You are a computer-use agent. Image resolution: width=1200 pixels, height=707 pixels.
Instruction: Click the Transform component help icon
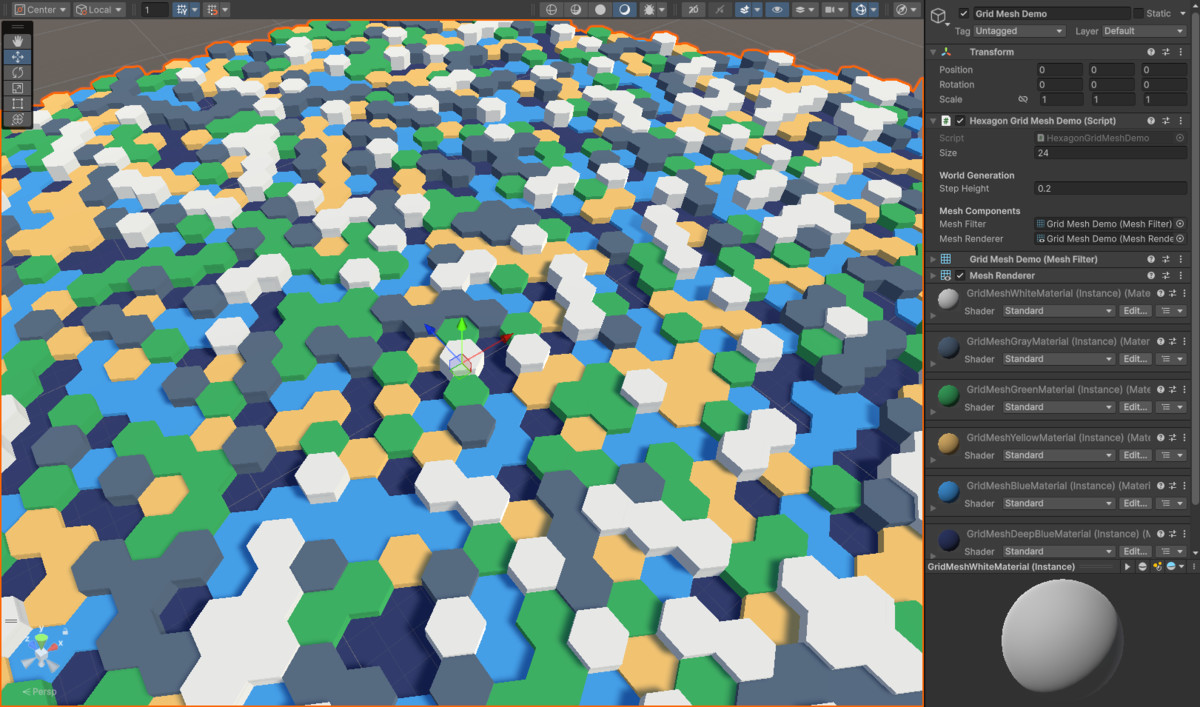coord(1150,52)
